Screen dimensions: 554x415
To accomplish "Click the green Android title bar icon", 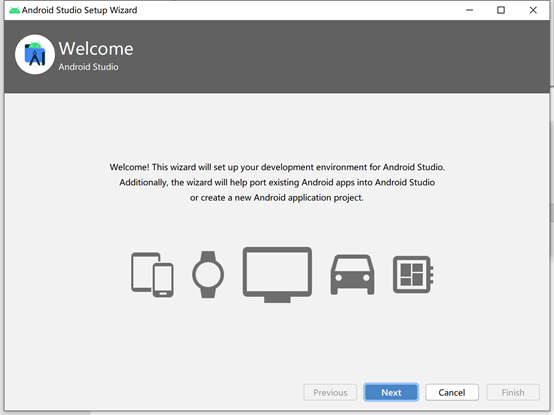I will tap(14, 10).
